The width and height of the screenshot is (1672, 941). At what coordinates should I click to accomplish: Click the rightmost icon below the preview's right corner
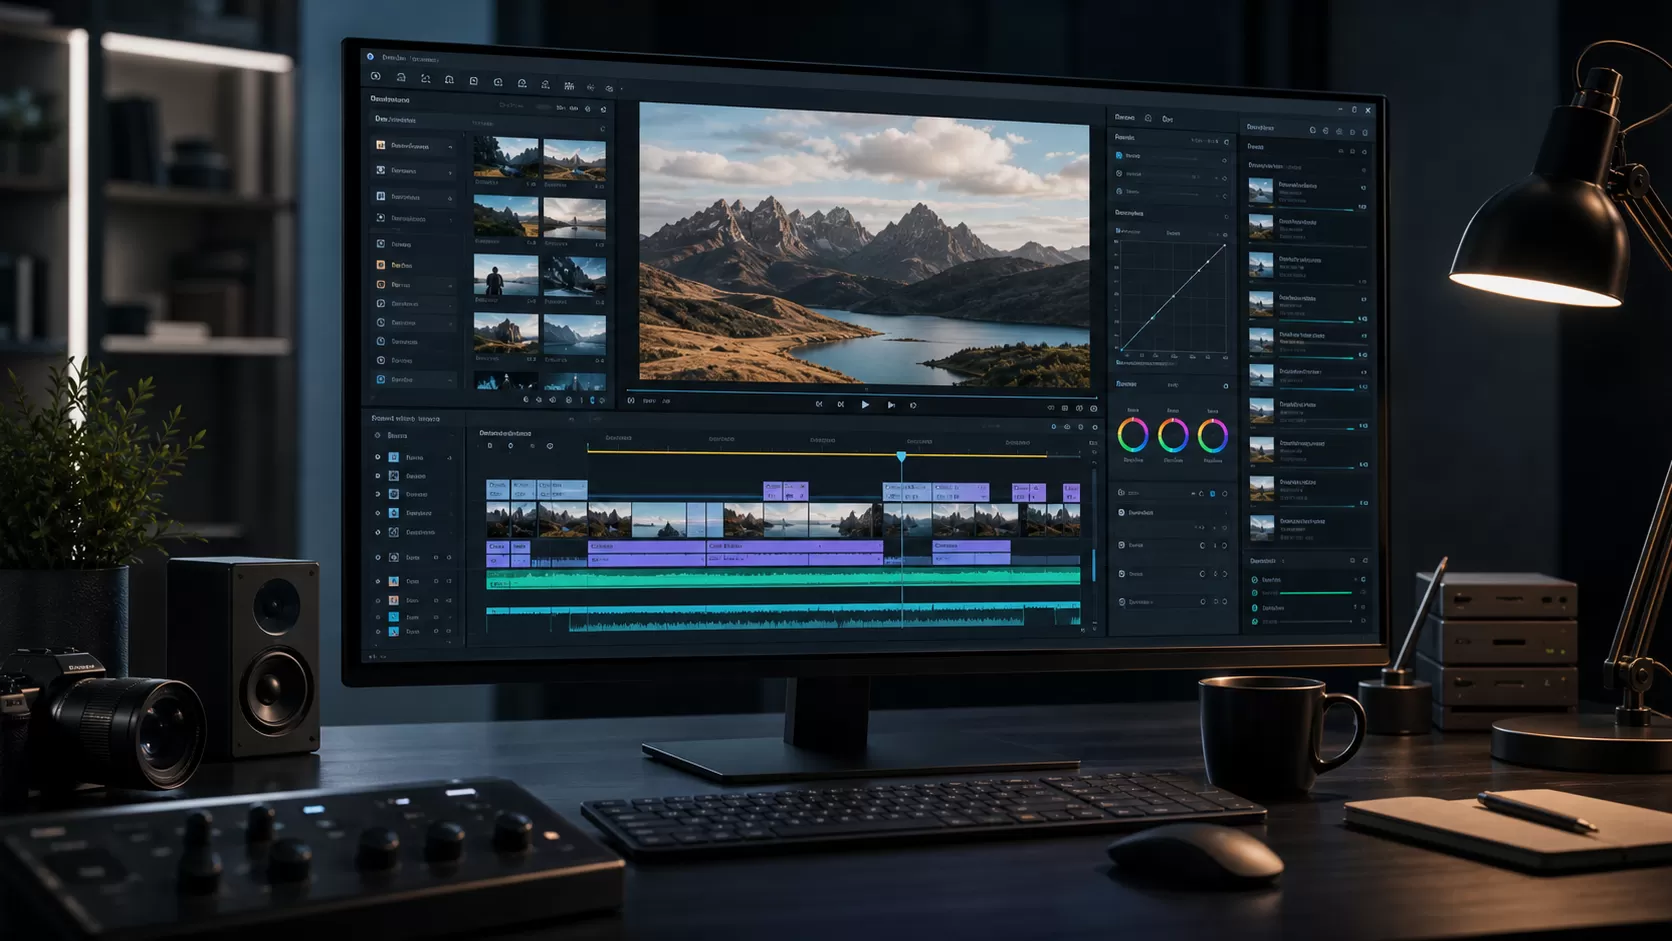click(1093, 408)
